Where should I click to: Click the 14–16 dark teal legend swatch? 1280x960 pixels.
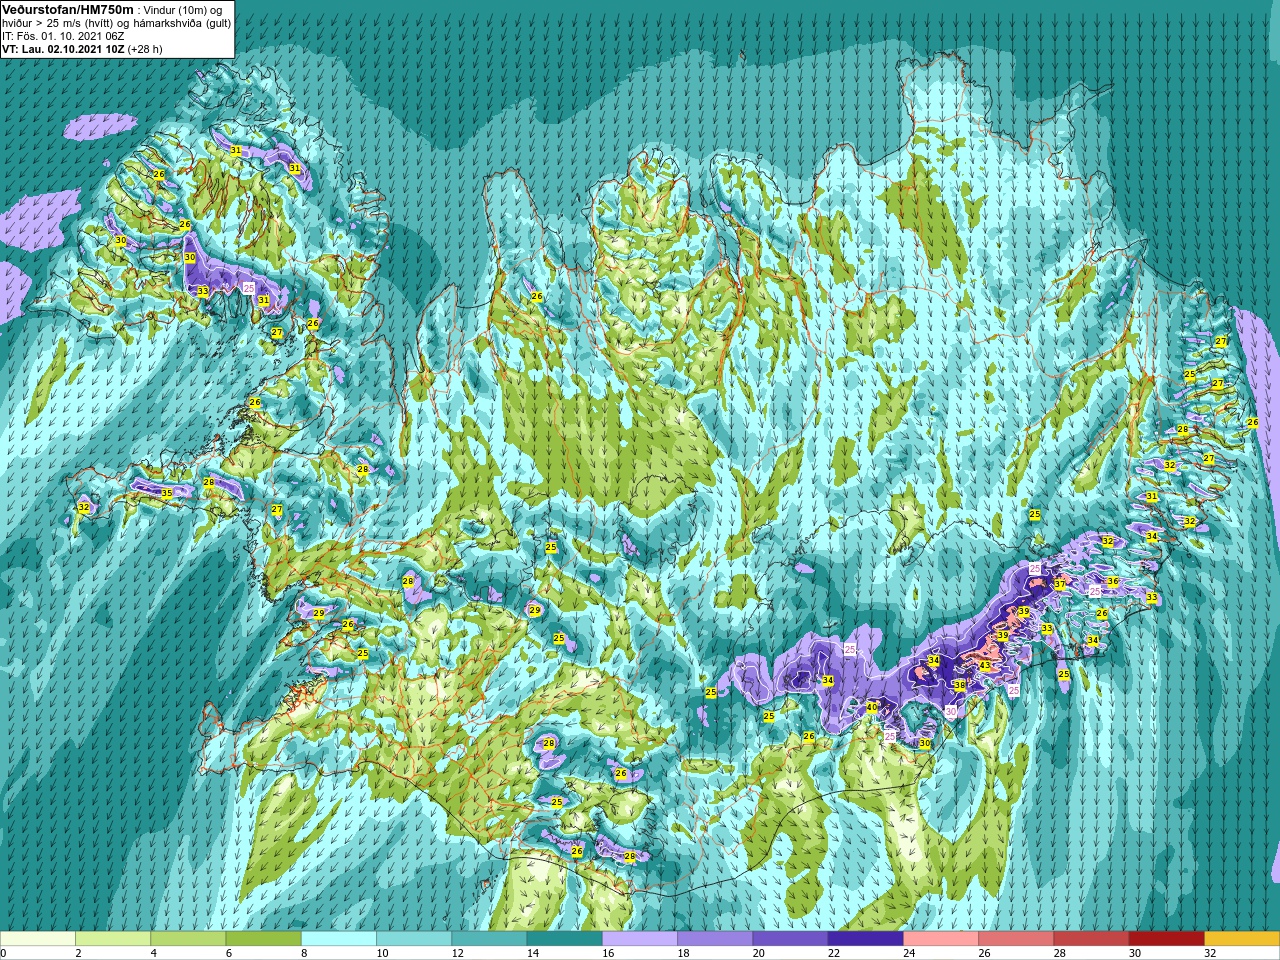coord(564,939)
